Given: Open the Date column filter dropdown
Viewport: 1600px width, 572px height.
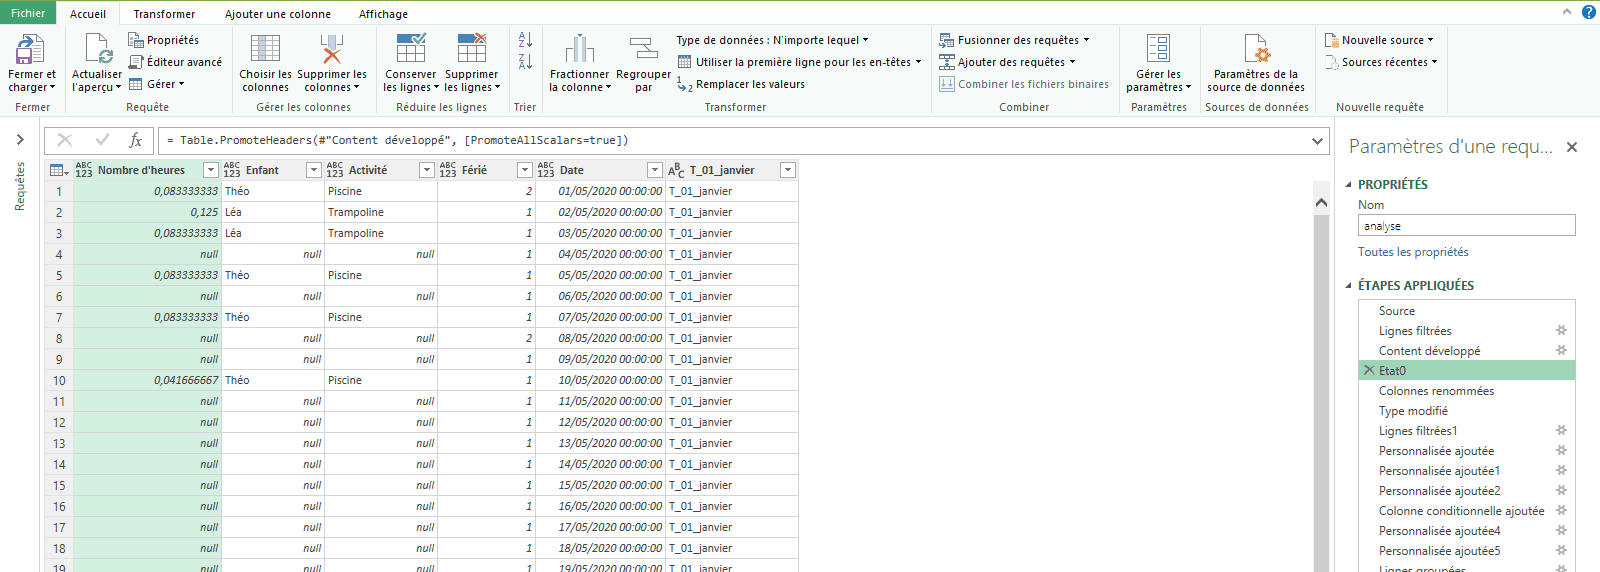Looking at the screenshot, I should [x=654, y=170].
